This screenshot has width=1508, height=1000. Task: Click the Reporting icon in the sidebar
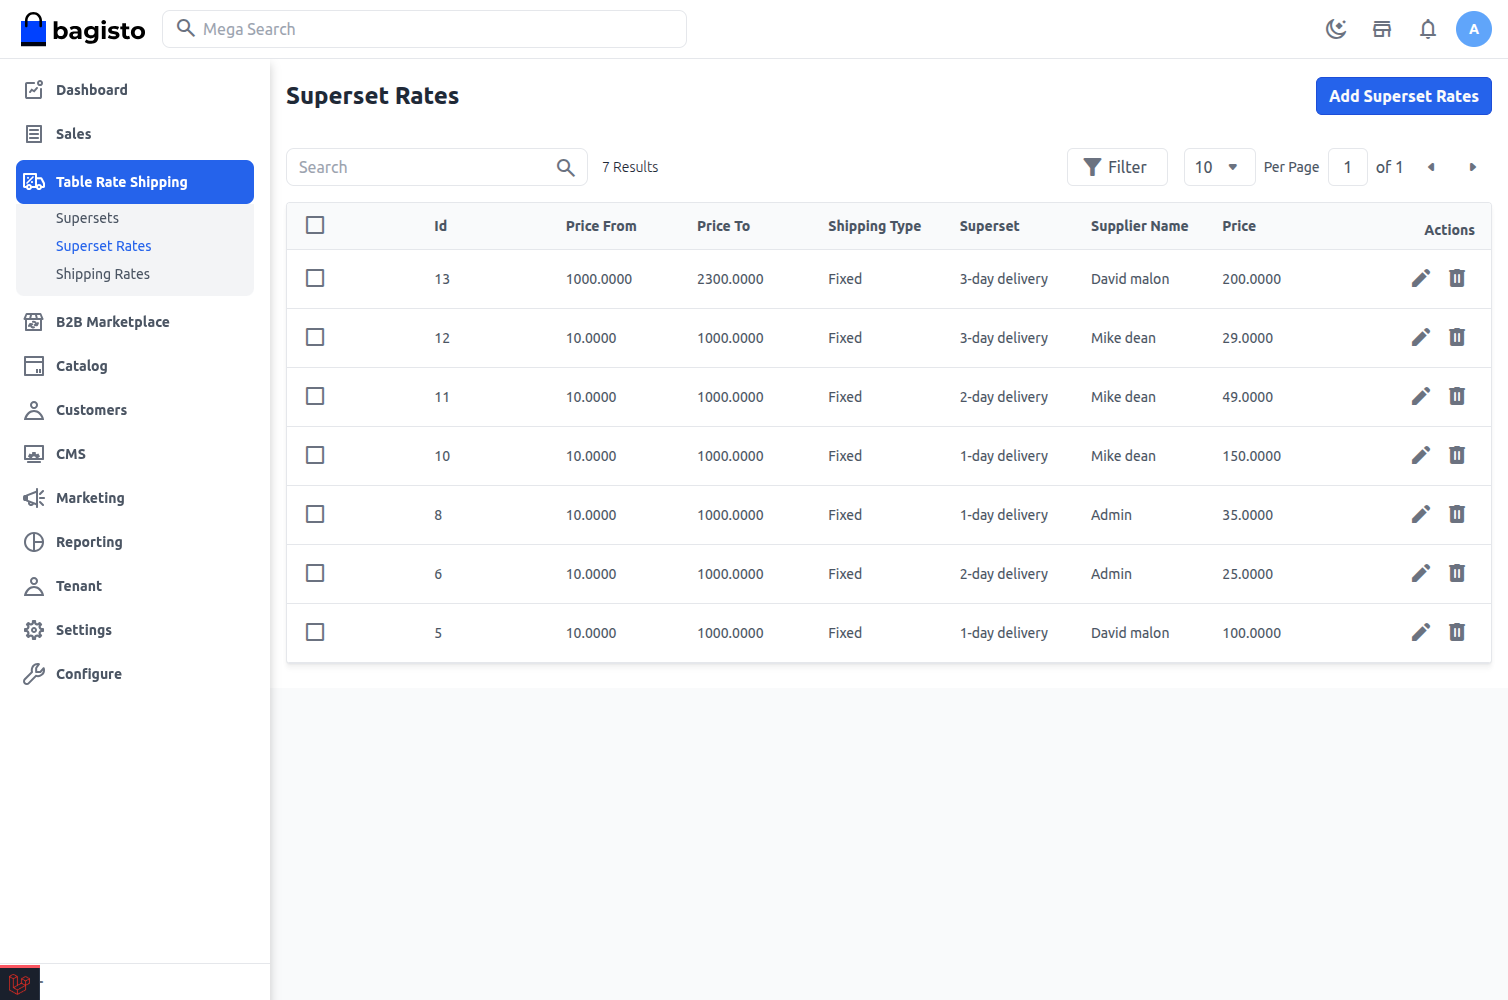pos(33,541)
